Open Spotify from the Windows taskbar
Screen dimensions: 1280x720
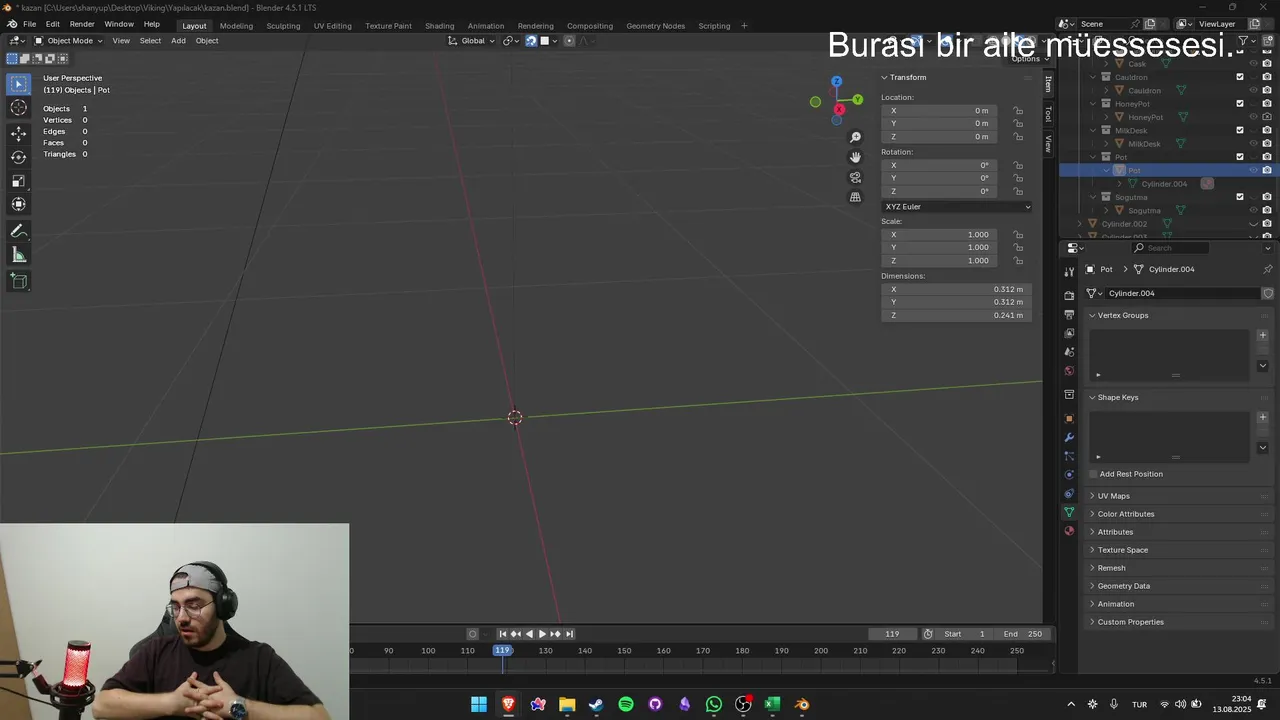point(626,704)
